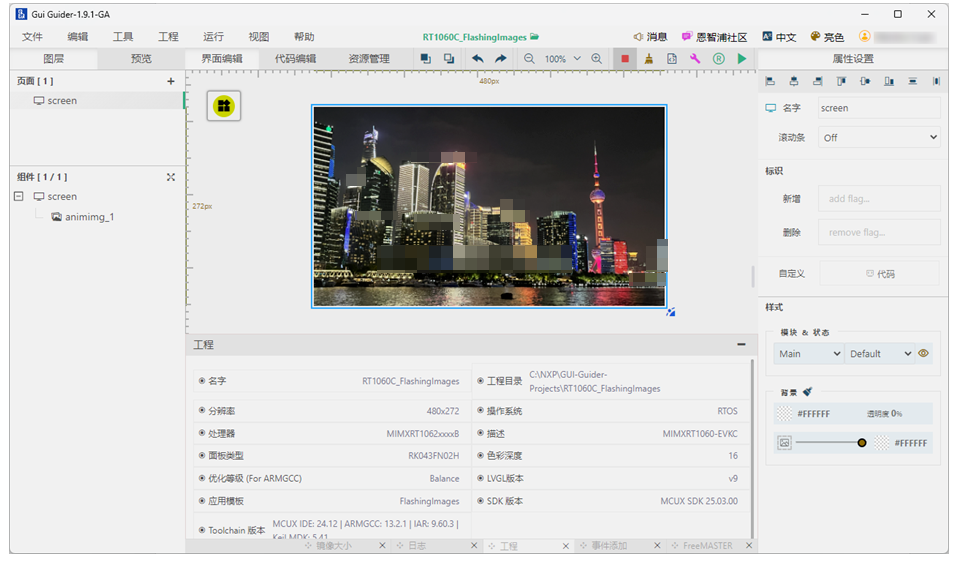Click the green run simulator play icon
The image size is (970, 562).
[742, 59]
